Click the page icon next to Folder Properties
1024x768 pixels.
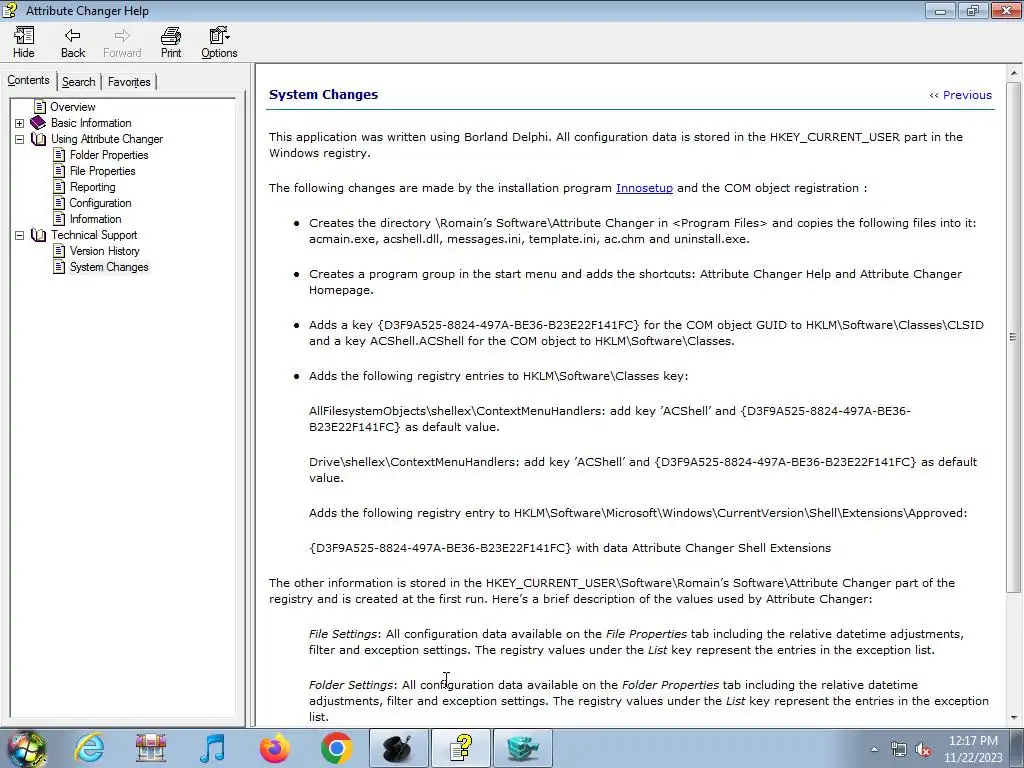pyautogui.click(x=59, y=155)
